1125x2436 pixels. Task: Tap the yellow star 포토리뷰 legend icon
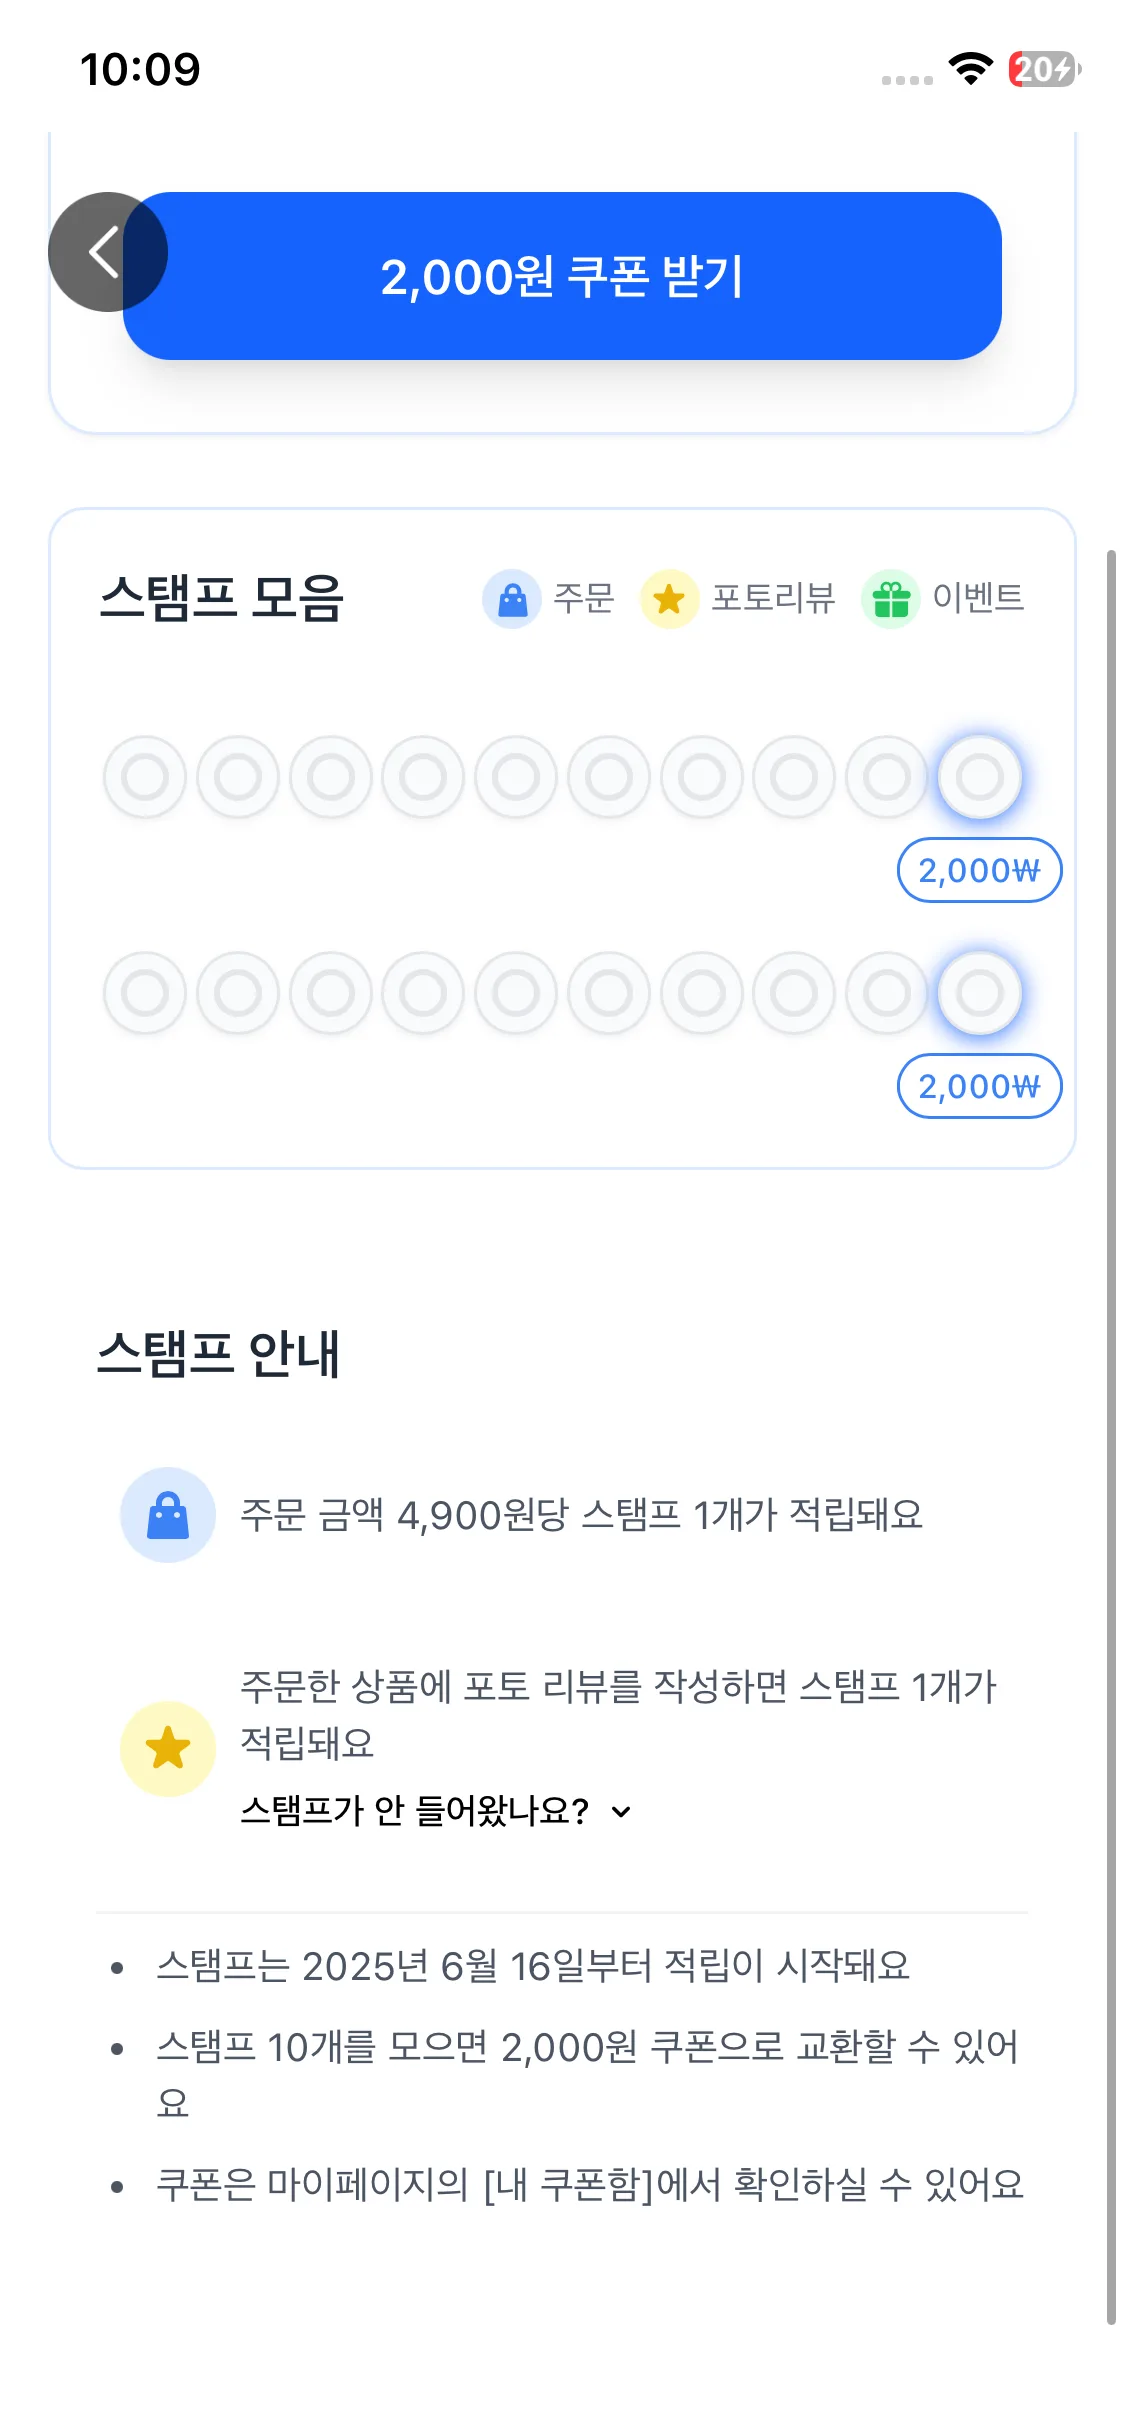point(669,599)
